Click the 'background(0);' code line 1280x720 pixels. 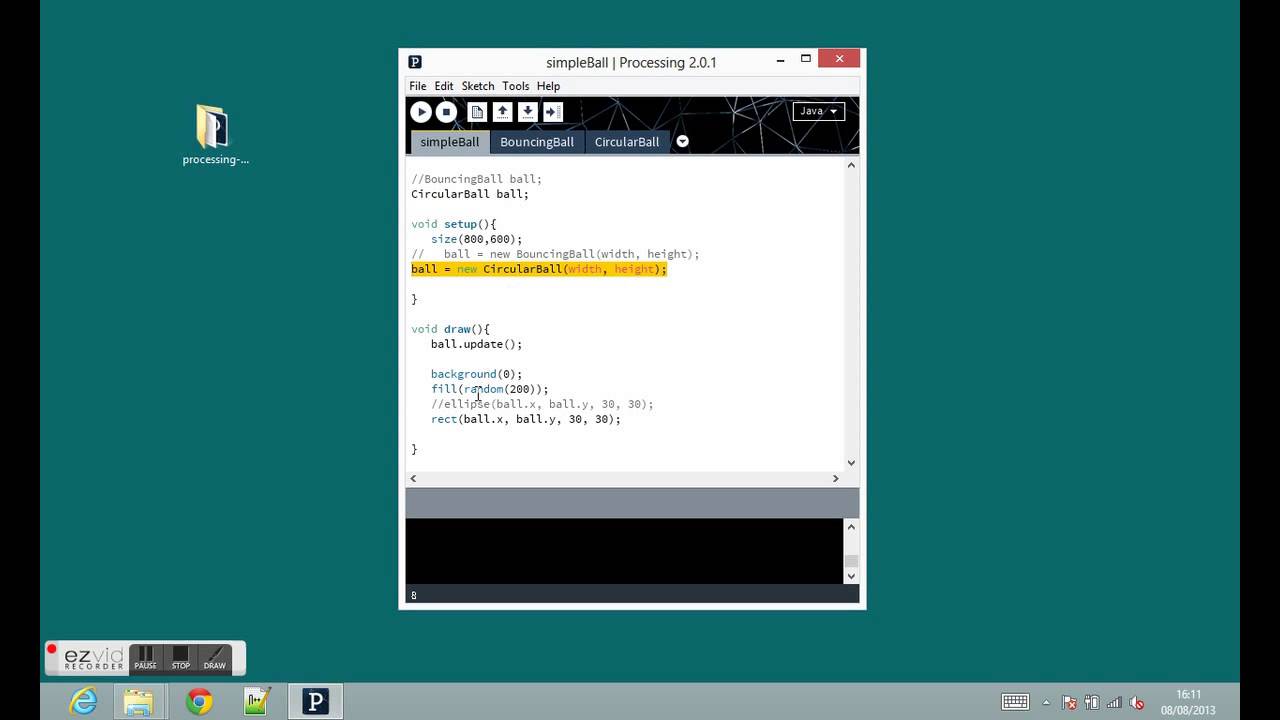point(476,374)
